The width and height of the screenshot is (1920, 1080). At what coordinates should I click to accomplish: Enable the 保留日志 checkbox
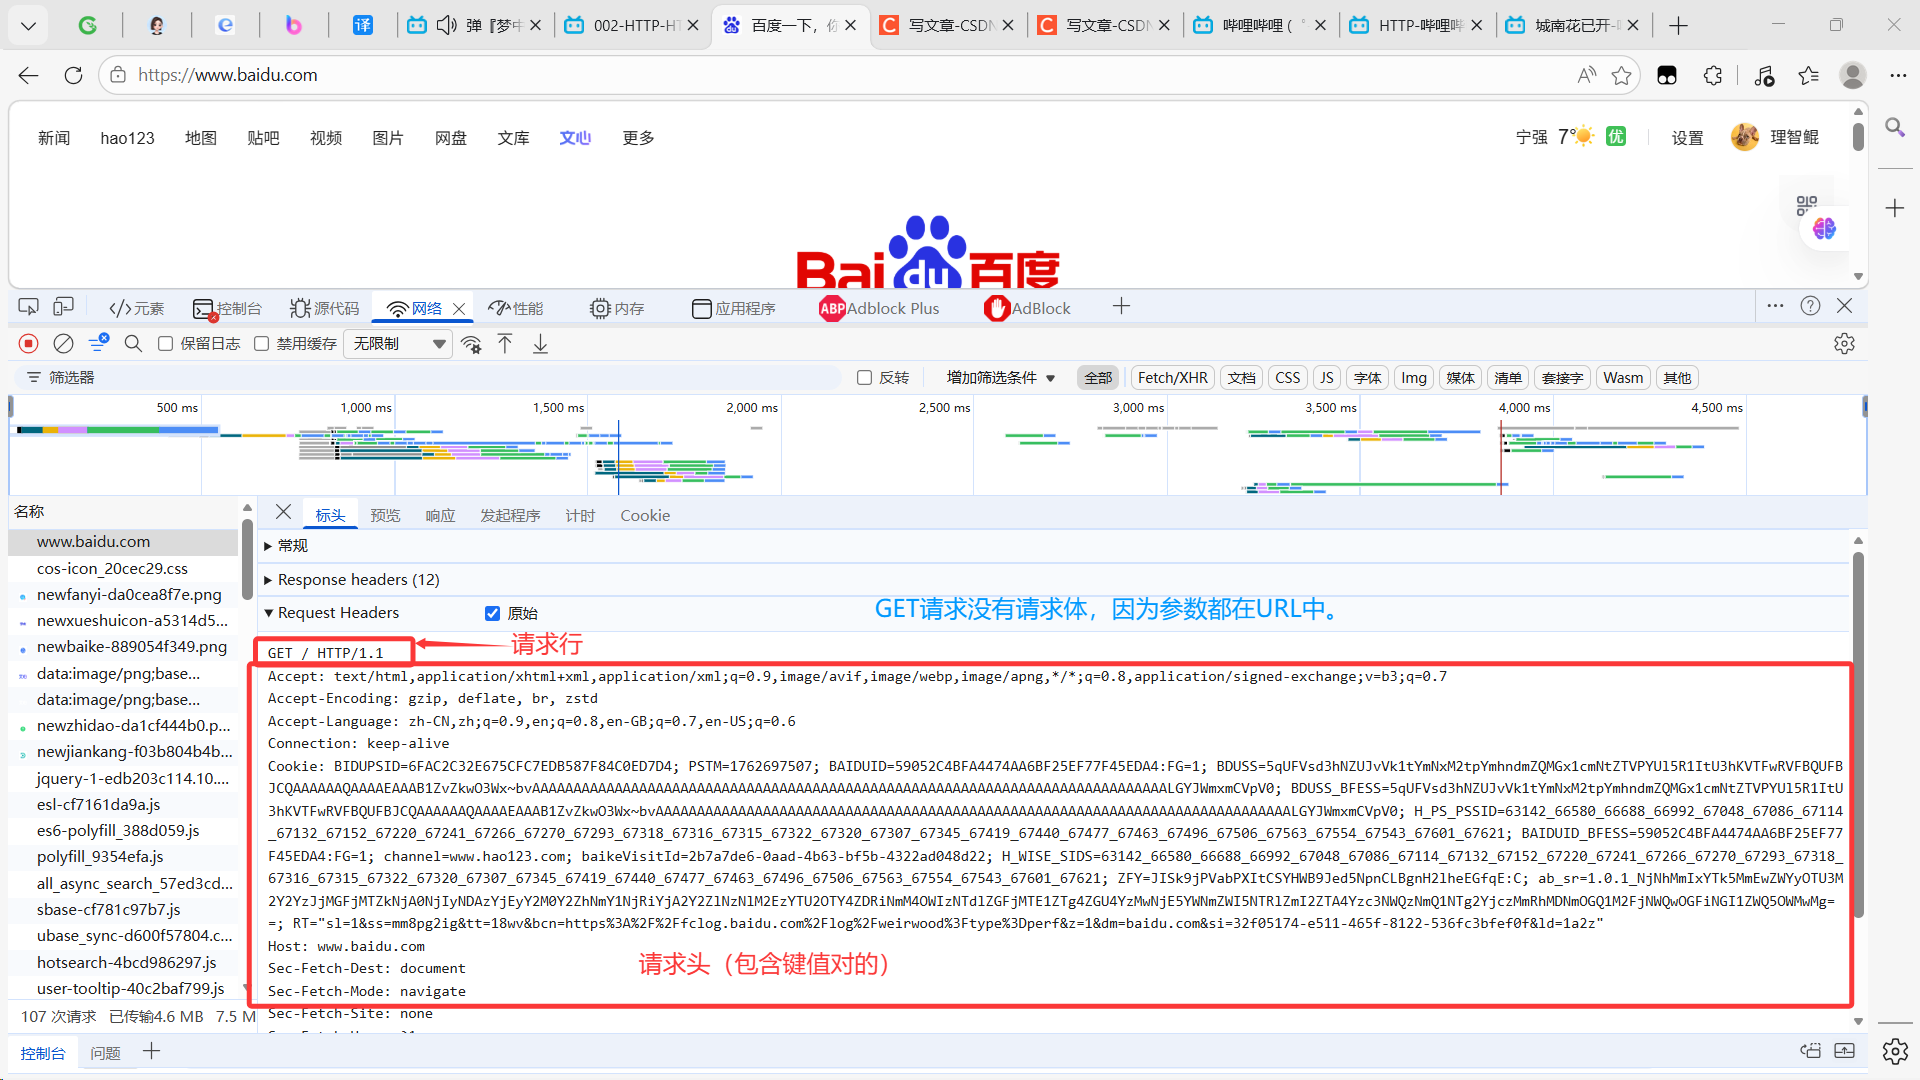(x=166, y=344)
